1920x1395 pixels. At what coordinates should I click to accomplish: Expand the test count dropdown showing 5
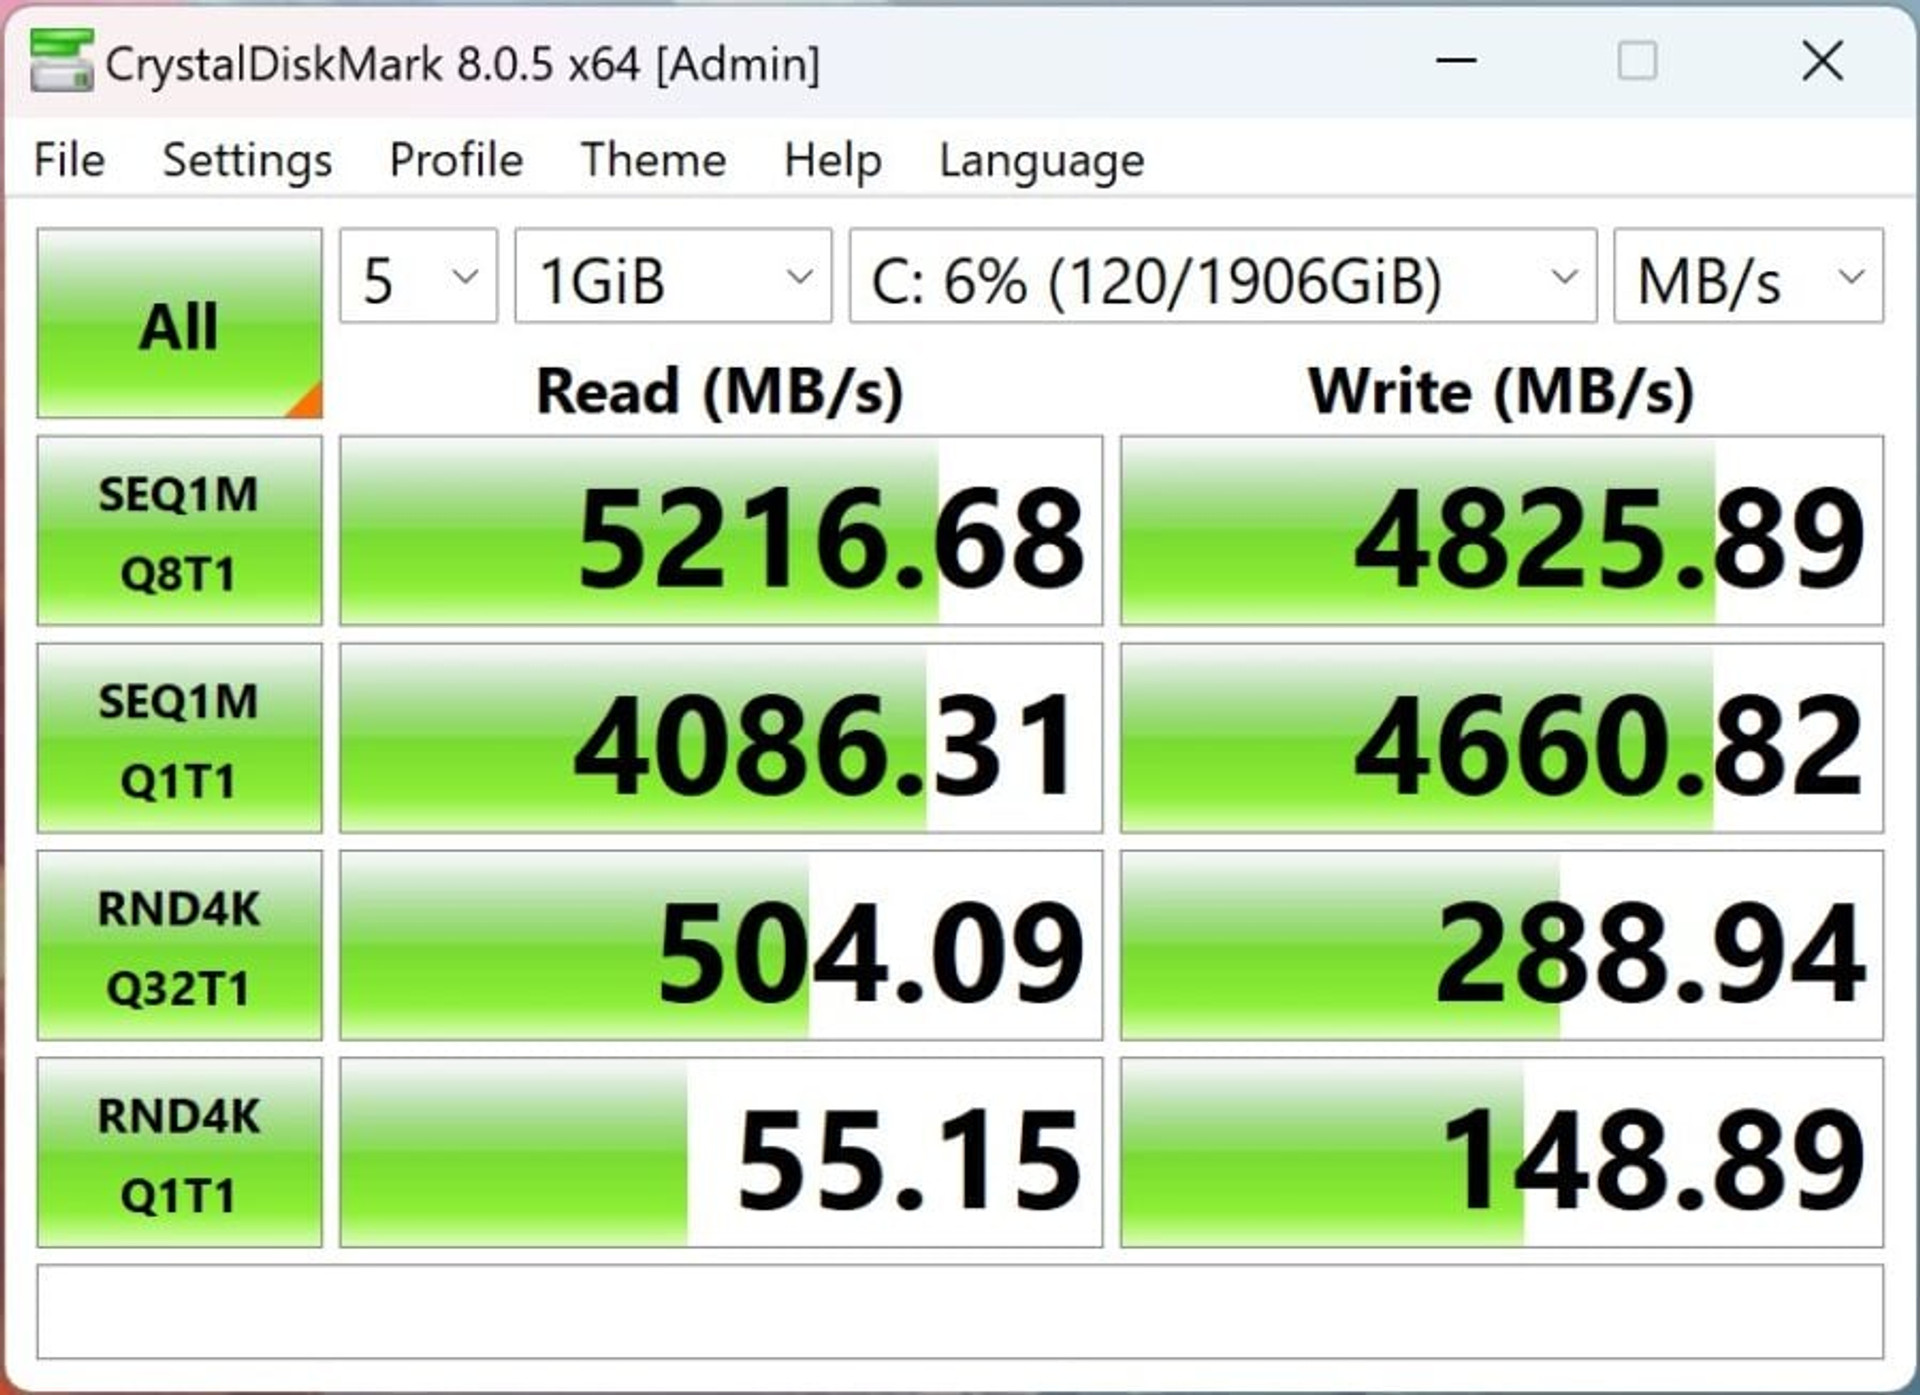pos(418,277)
